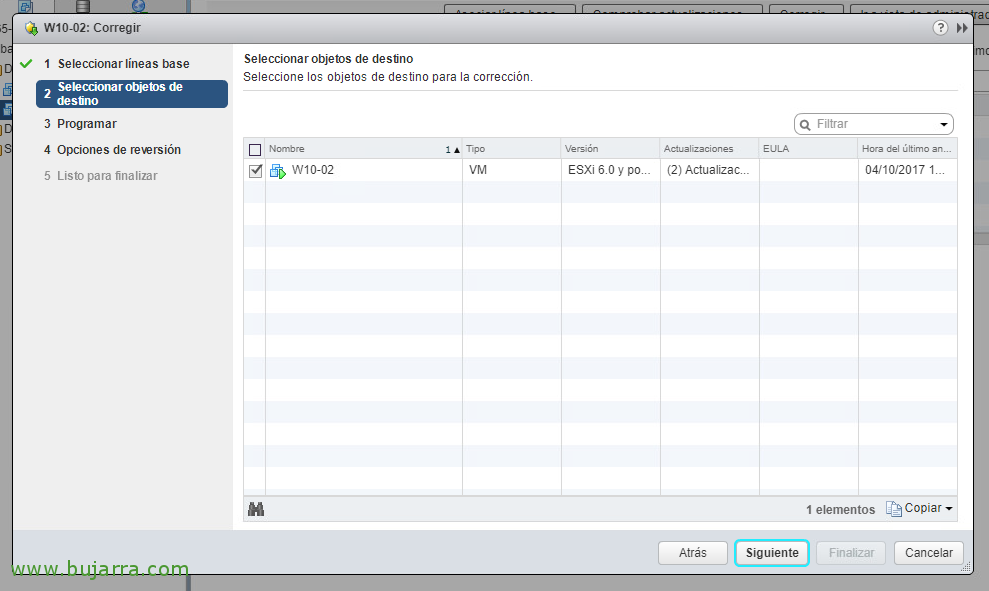Click the disabled Finalizar button
The height and width of the screenshot is (591, 989).
coord(851,553)
